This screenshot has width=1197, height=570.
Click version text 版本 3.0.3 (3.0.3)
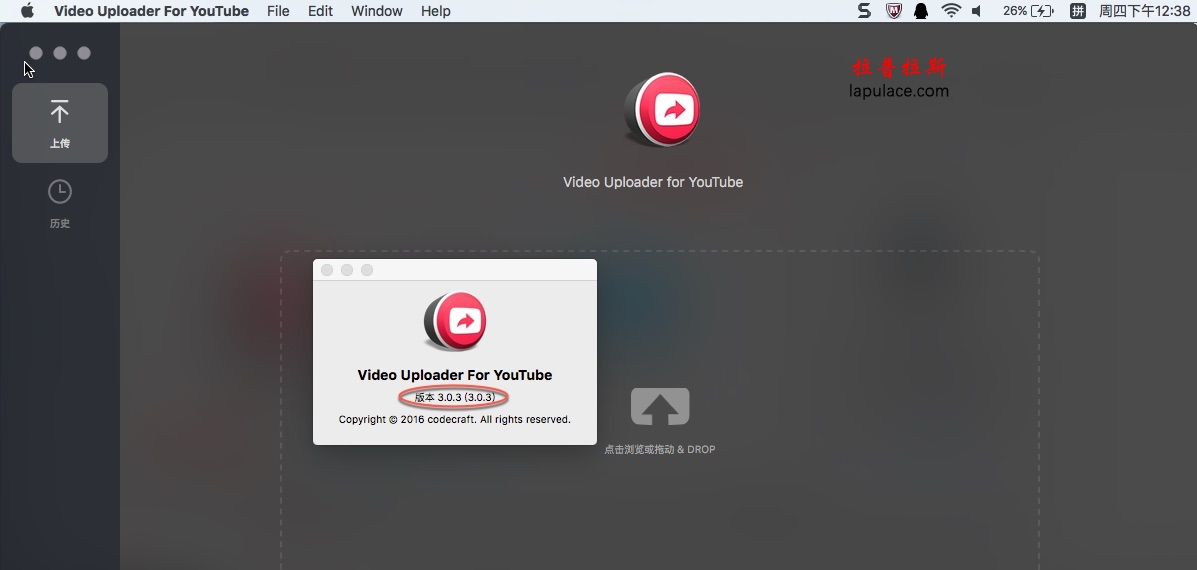tap(453, 397)
